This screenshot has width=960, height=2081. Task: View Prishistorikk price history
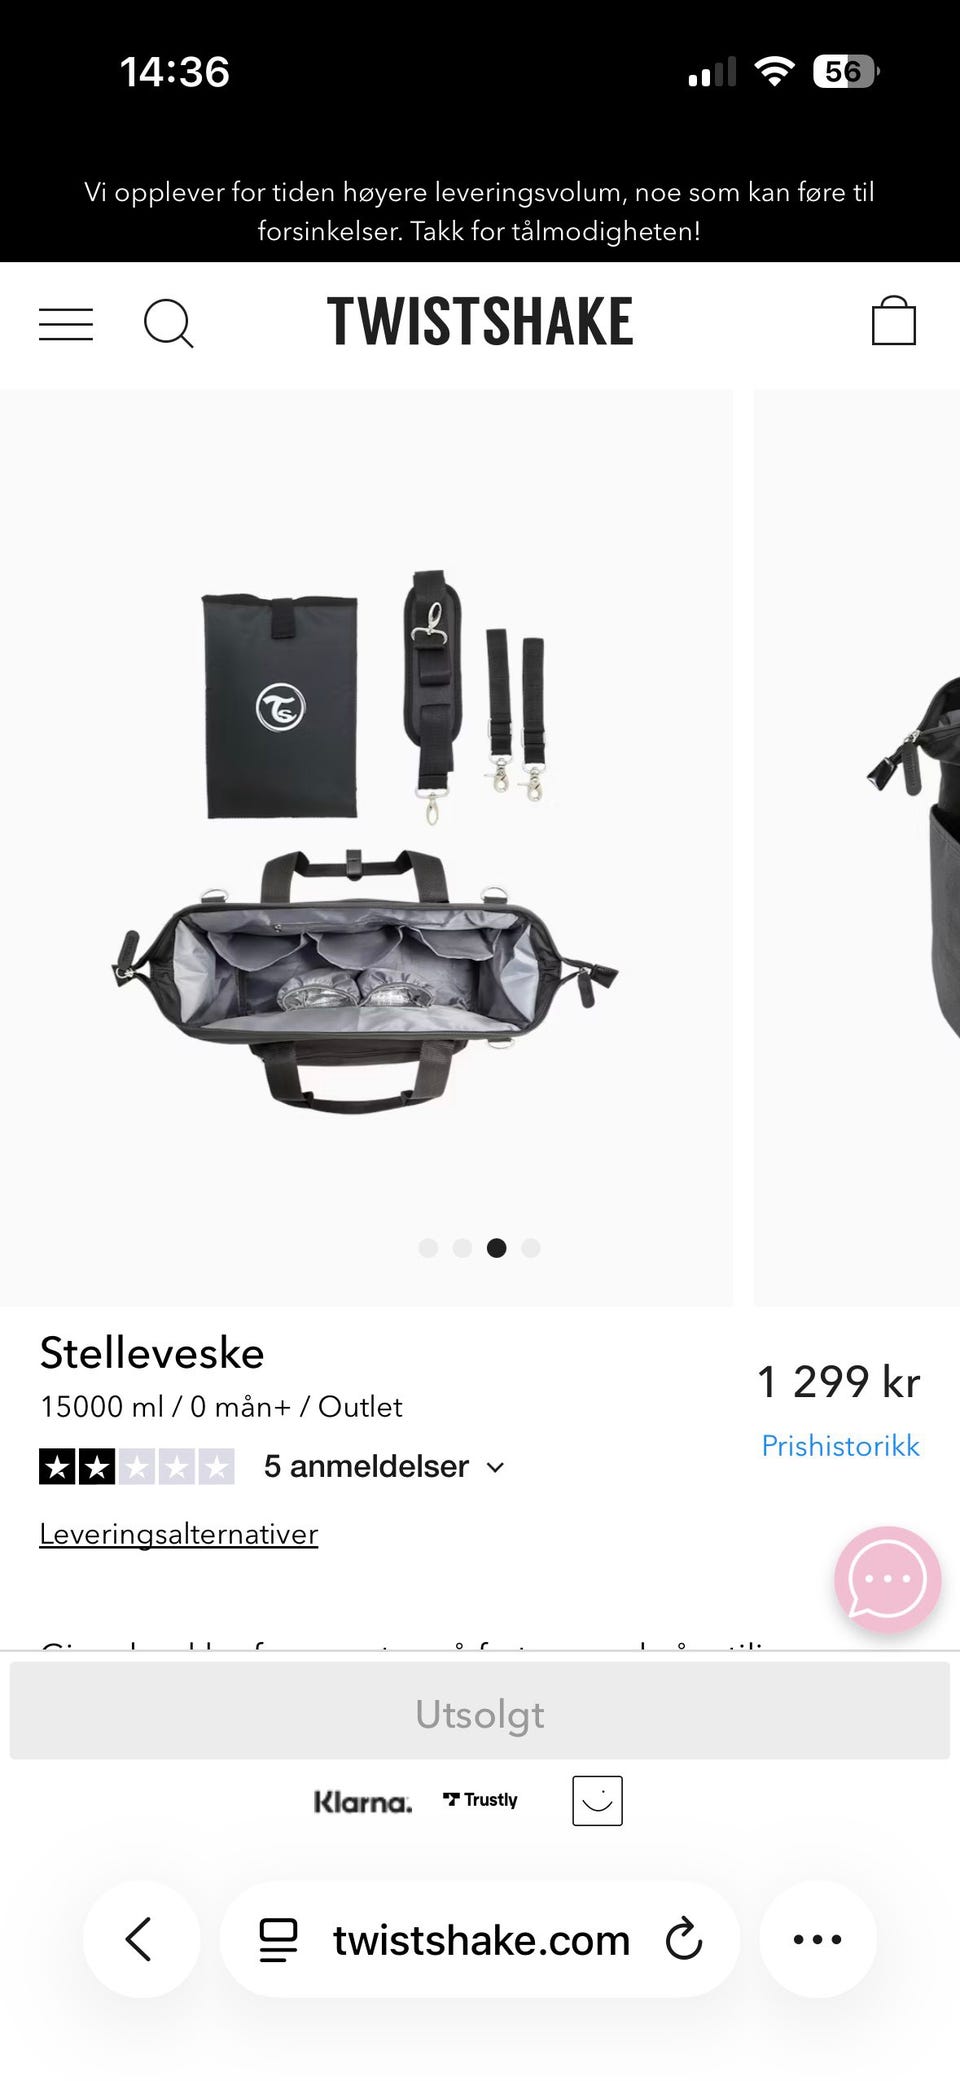pyautogui.click(x=840, y=1445)
